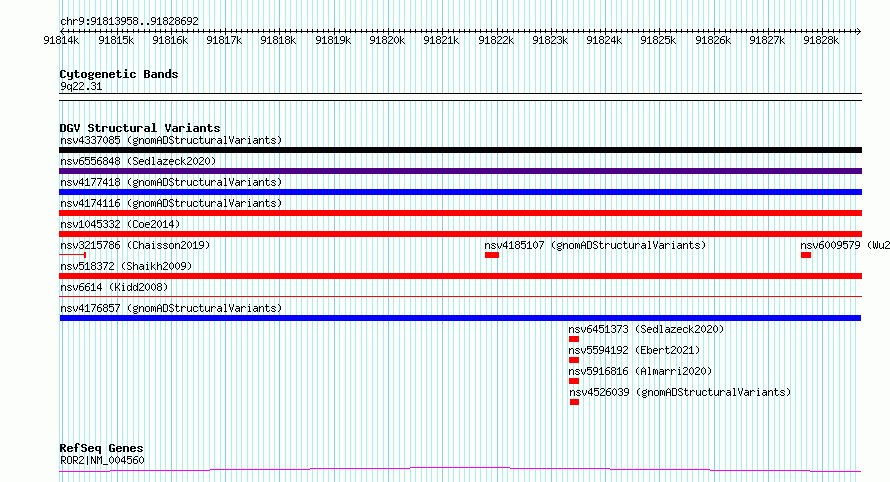Screen dimensions: 890x482
Task: Open nsv1045332 (Coe2014) label
Action: coord(120,224)
